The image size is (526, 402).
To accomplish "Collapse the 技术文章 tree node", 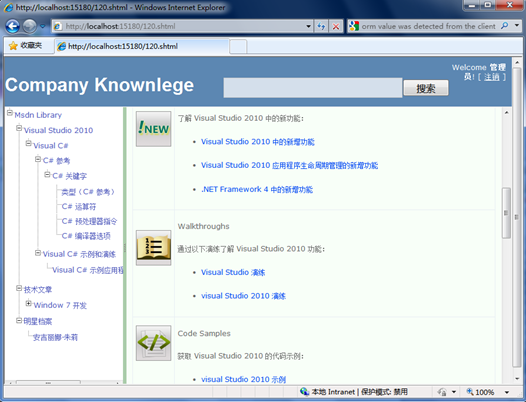I will (19, 288).
